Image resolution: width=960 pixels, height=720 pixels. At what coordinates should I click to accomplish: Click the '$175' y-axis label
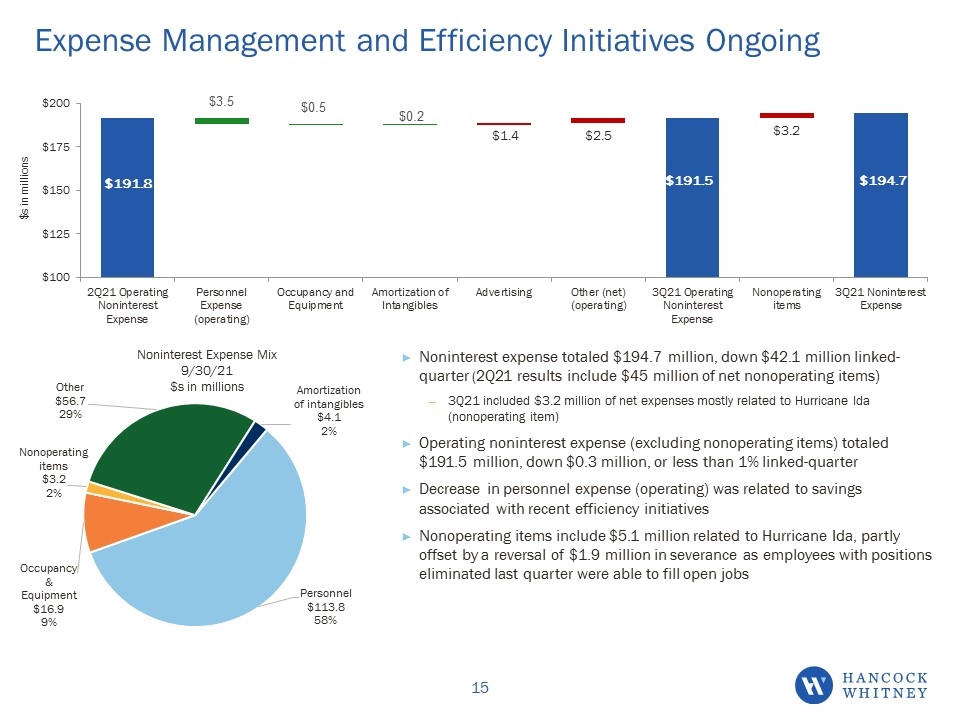coord(56,147)
